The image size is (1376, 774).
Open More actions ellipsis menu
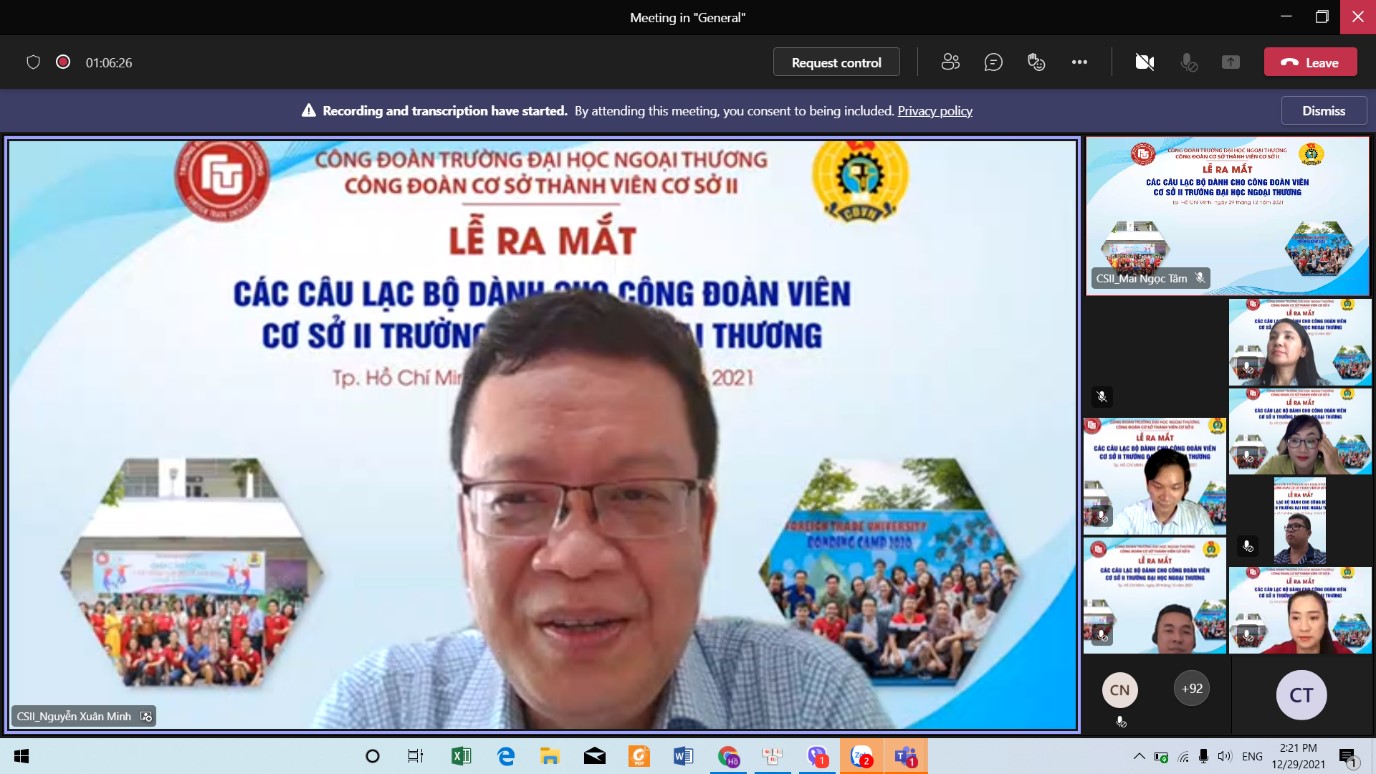pos(1079,62)
